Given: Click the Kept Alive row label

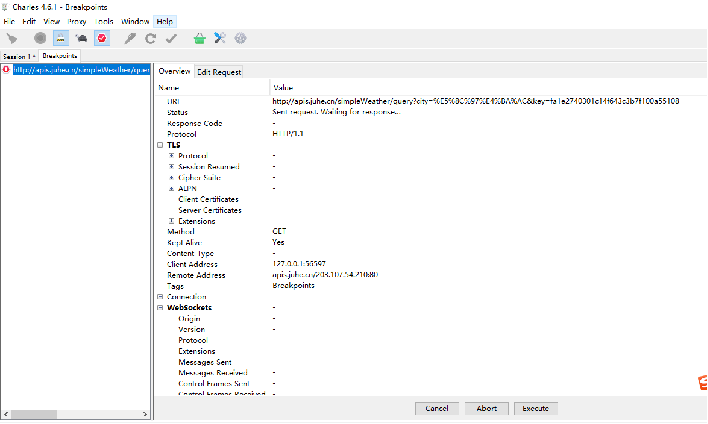Looking at the screenshot, I should tap(184, 242).
